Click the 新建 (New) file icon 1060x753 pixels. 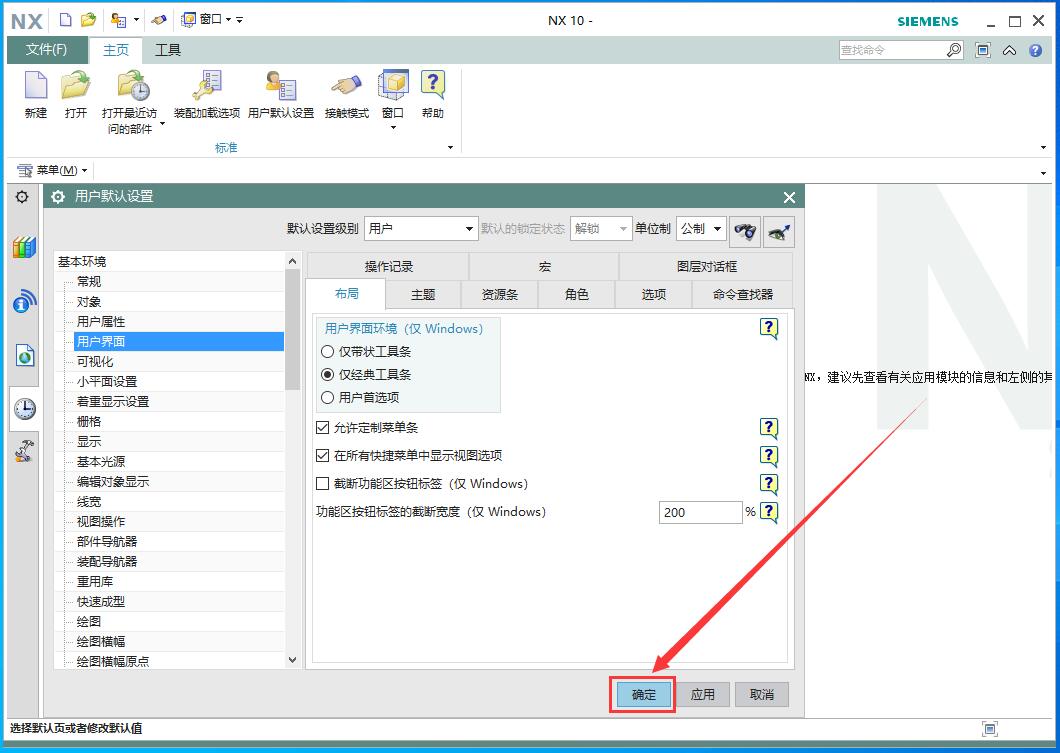pos(35,88)
